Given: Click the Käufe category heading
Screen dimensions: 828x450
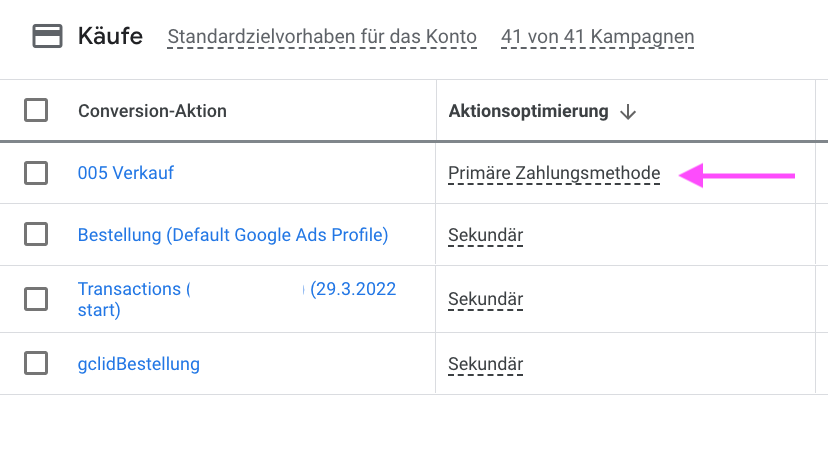Looking at the screenshot, I should (110, 36).
